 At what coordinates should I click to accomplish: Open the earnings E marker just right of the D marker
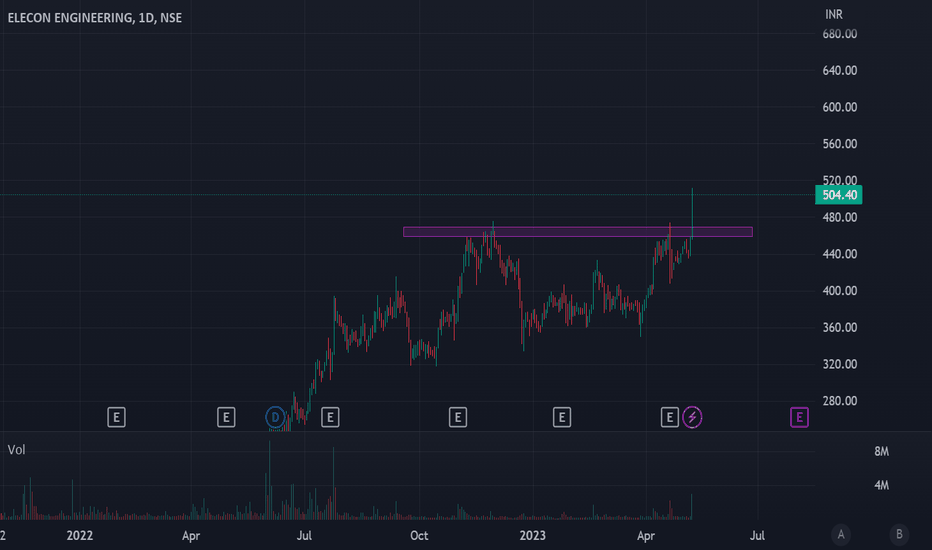[x=330, y=417]
